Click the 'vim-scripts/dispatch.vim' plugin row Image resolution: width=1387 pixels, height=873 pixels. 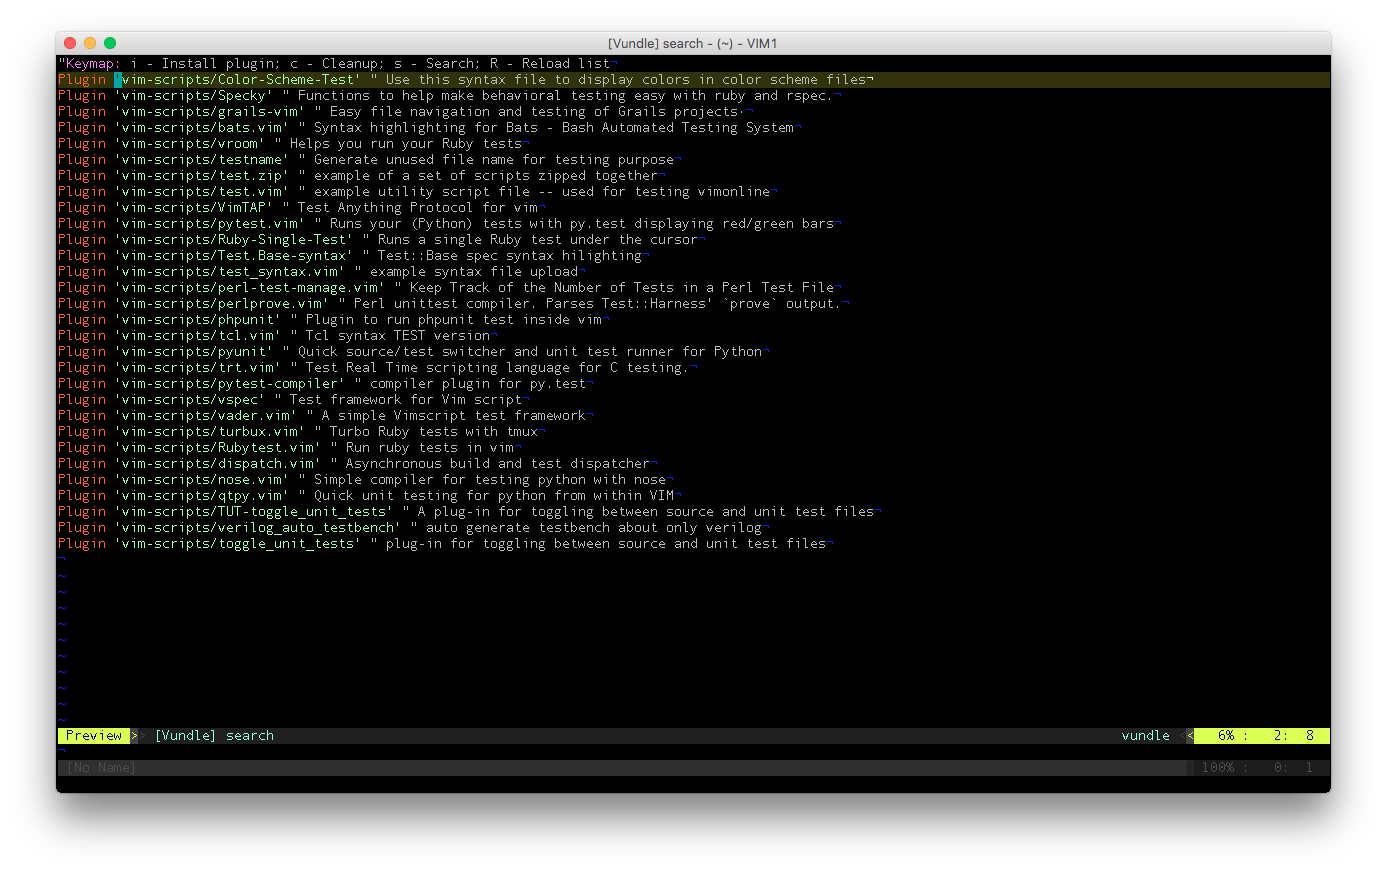(358, 464)
